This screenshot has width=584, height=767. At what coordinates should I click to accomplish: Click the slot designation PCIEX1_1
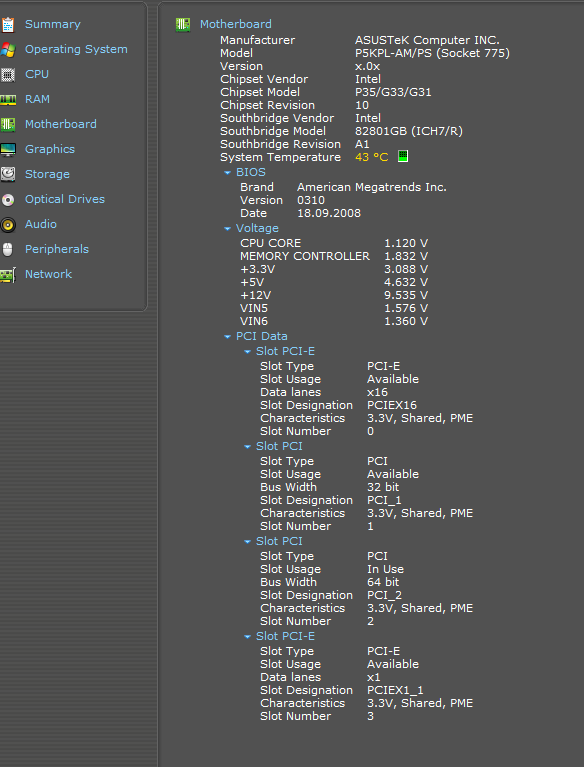click(395, 690)
